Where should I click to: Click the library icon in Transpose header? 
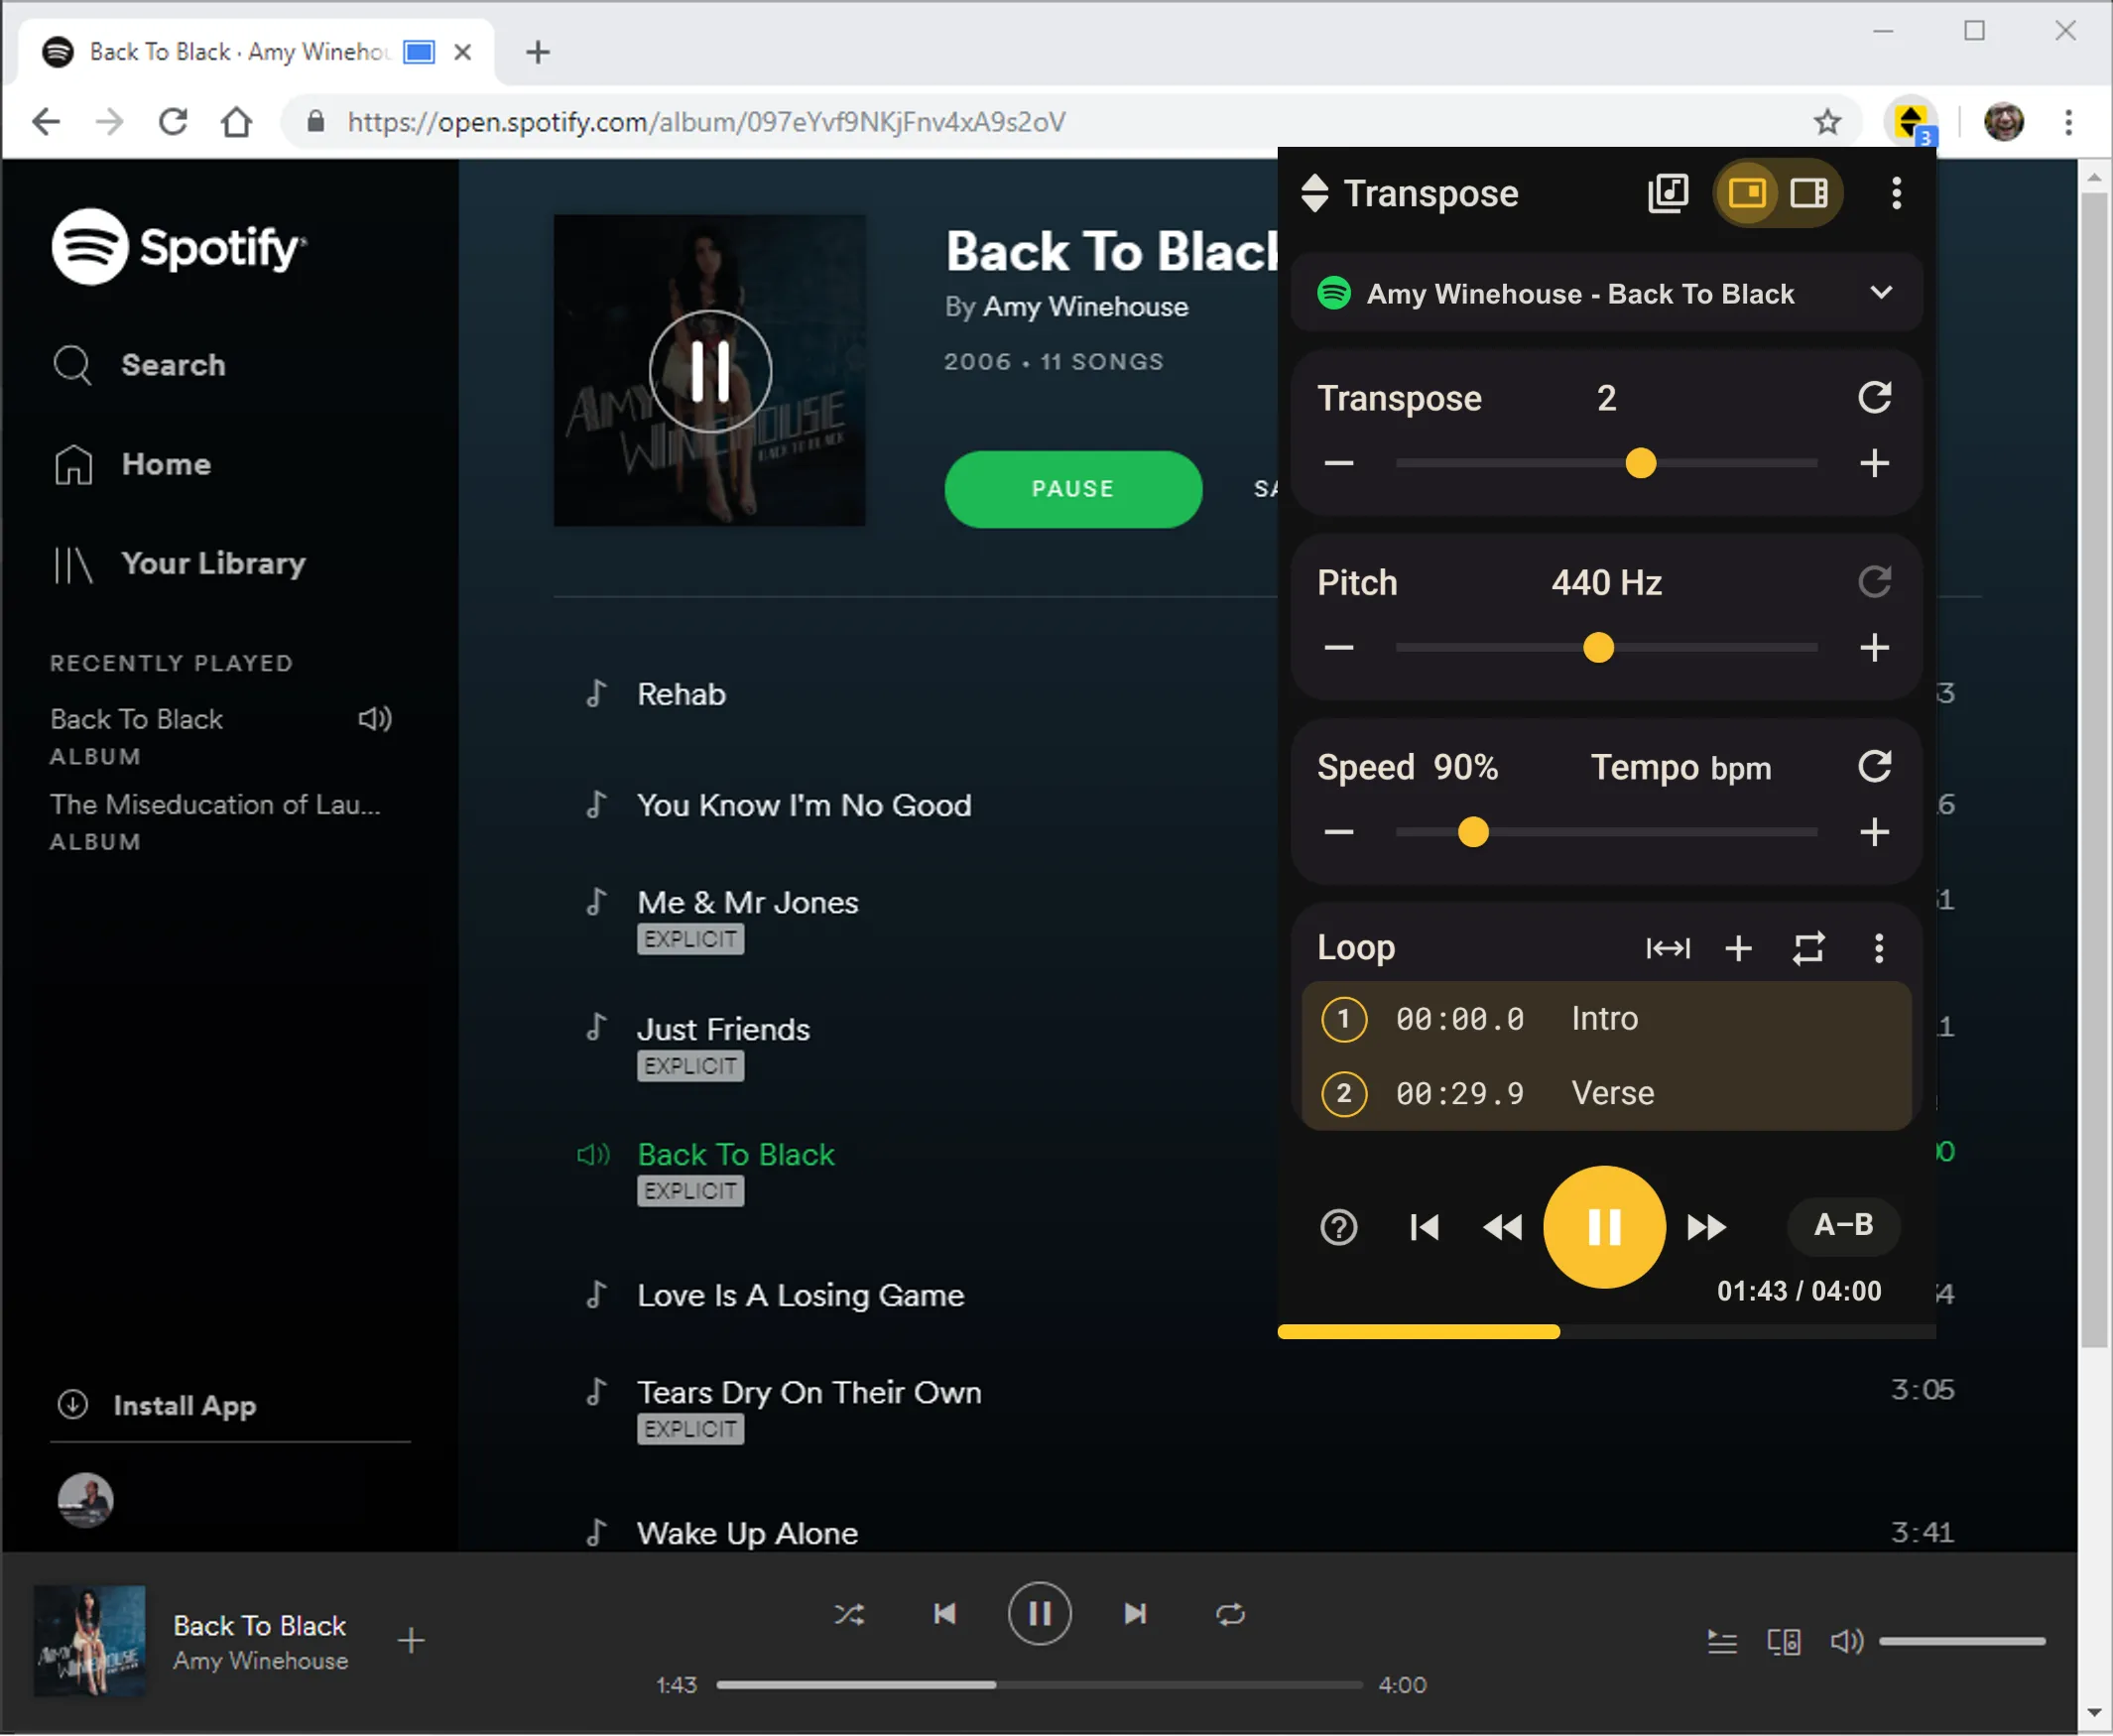point(1667,193)
